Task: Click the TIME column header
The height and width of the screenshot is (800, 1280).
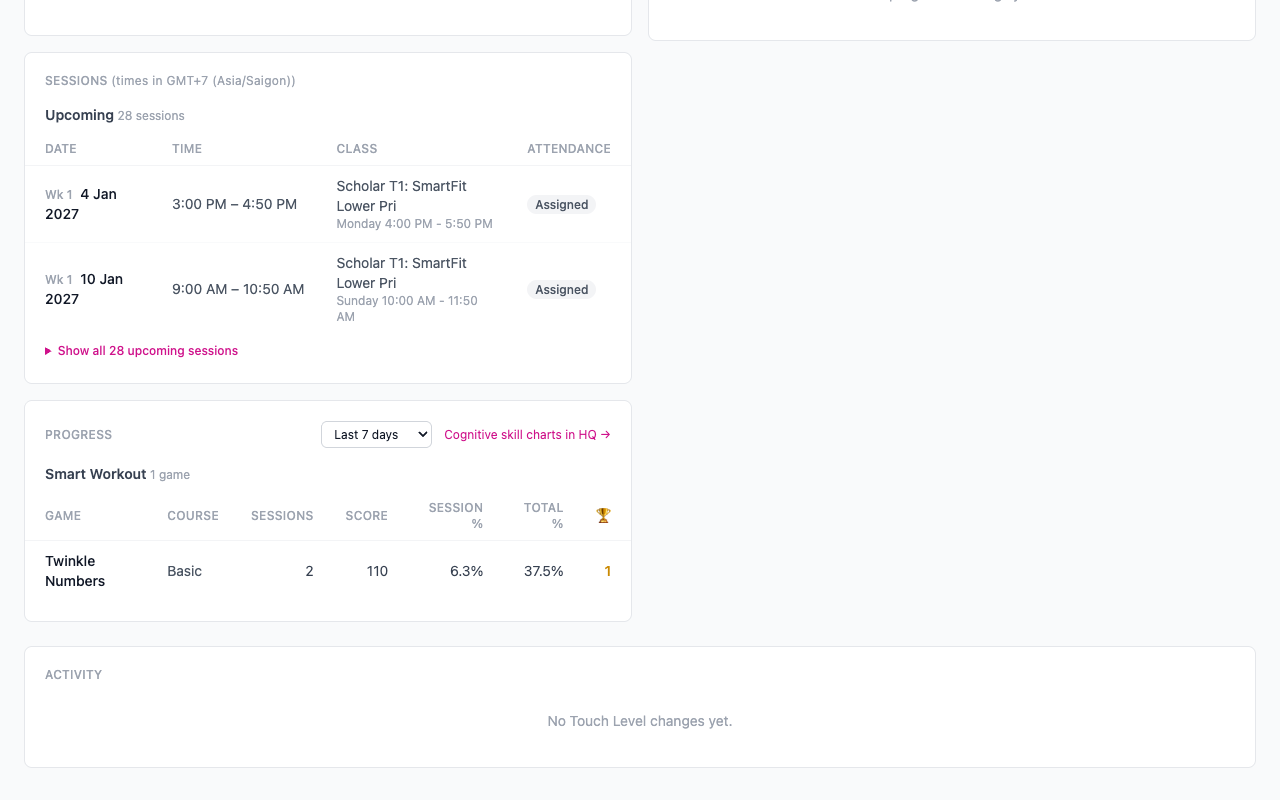Action: coord(187,149)
